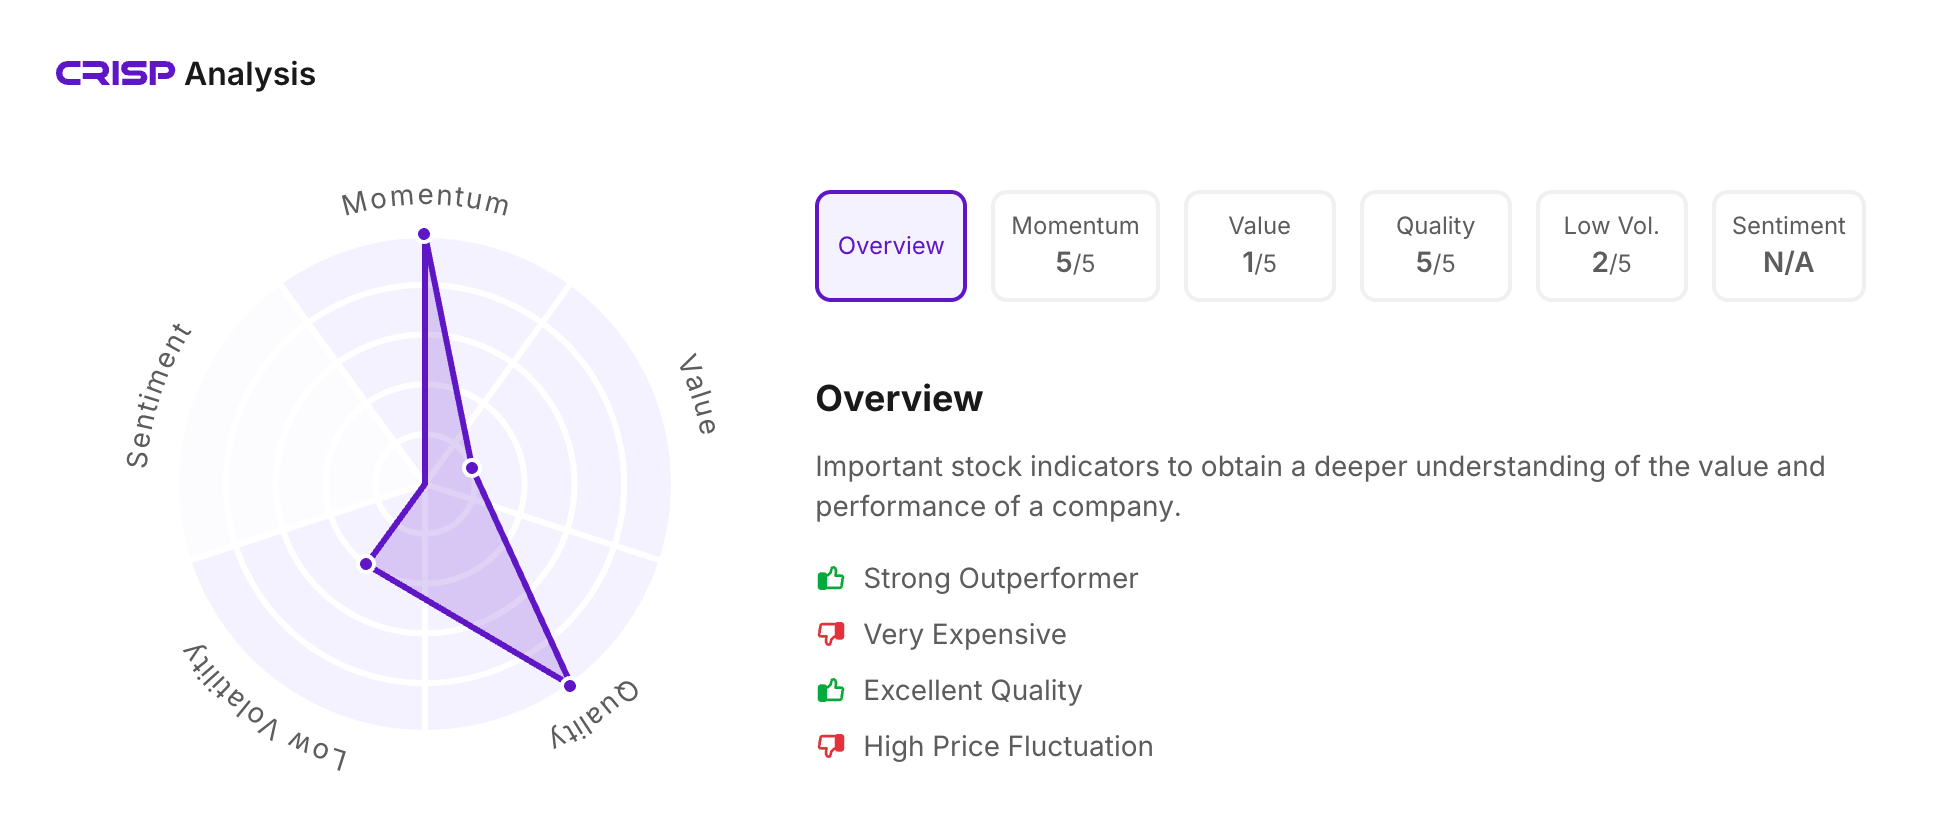The image size is (1934, 840).
Task: Click the Low Volatility radar data point
Action: click(x=367, y=565)
